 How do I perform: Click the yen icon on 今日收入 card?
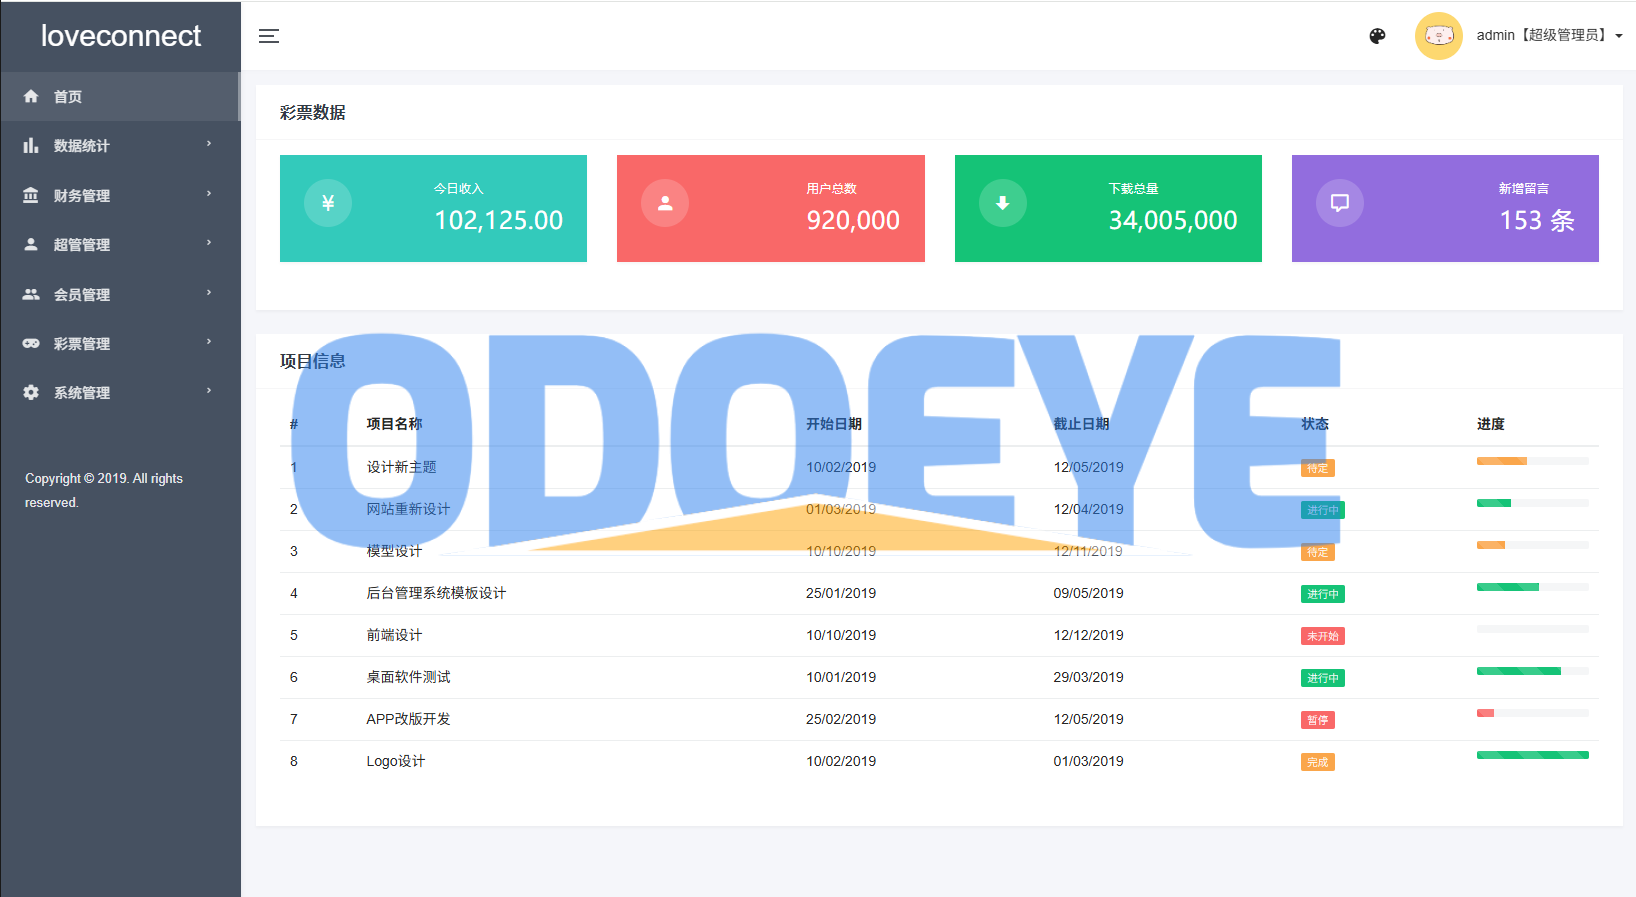click(328, 203)
